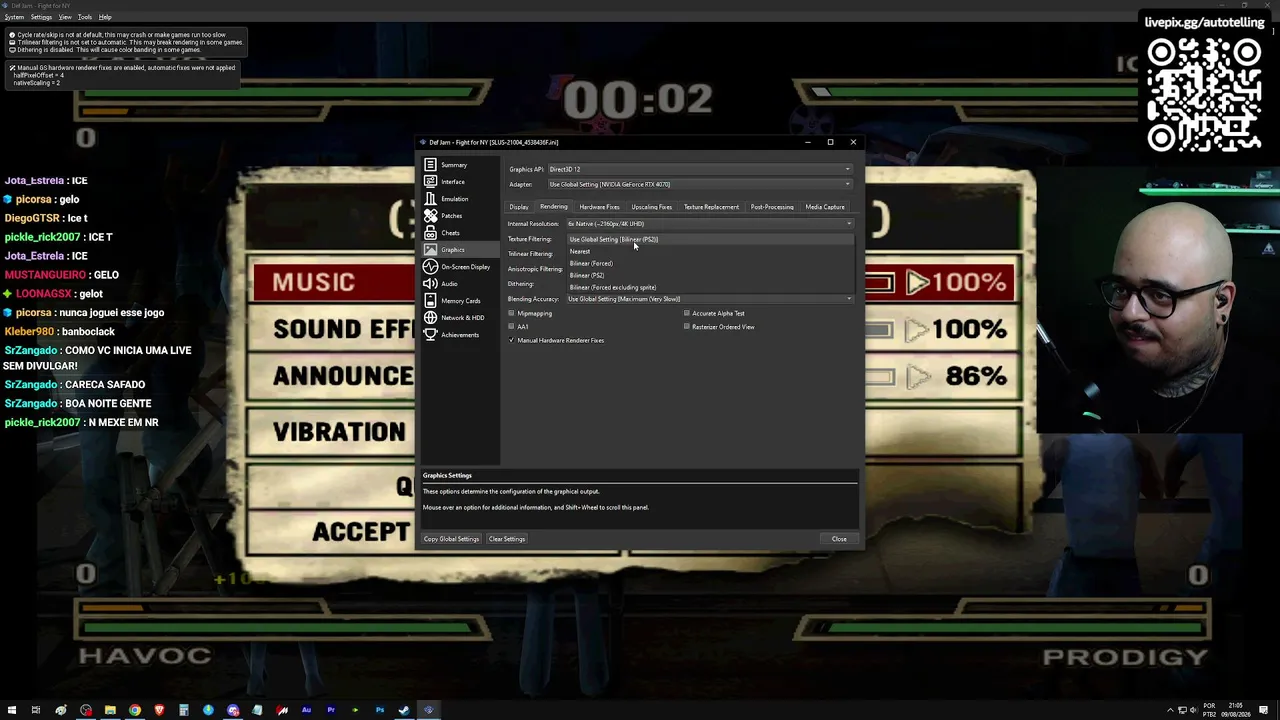
Task: Open the Windows Start menu
Action: (12, 710)
